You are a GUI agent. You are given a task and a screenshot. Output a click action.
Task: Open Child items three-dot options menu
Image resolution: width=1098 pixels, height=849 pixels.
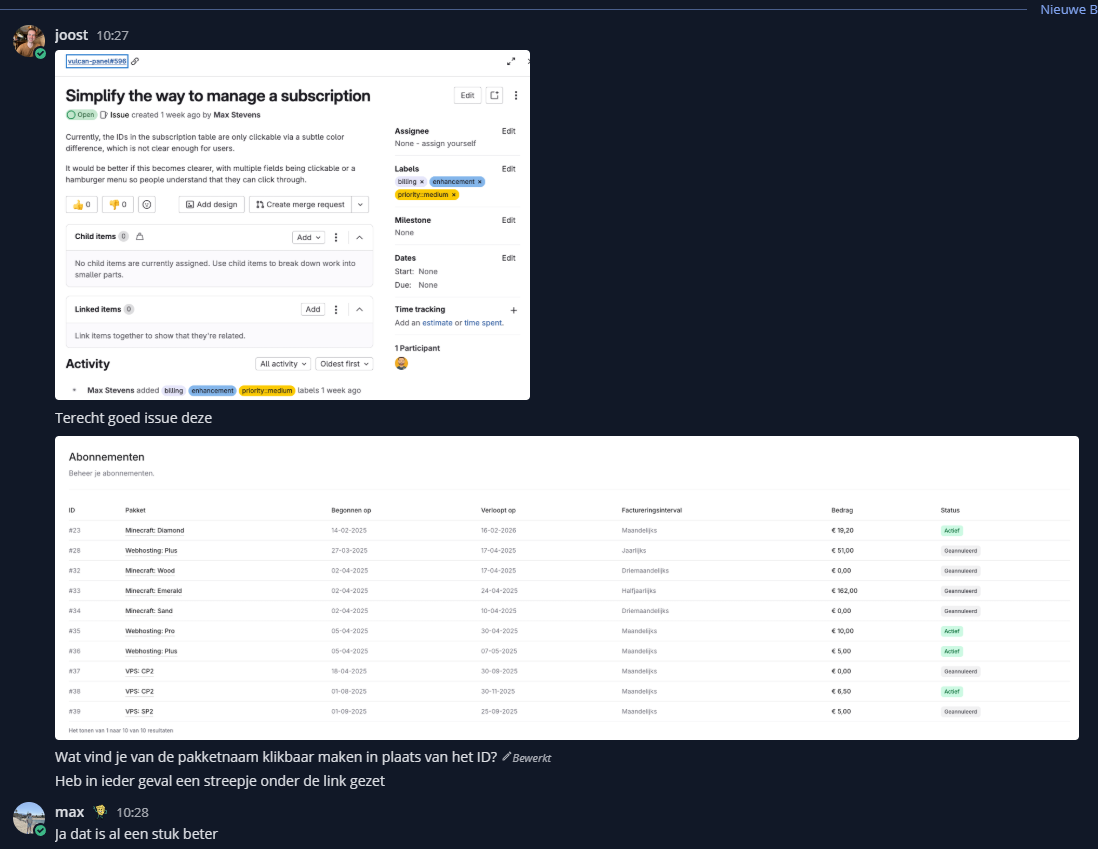tap(336, 237)
